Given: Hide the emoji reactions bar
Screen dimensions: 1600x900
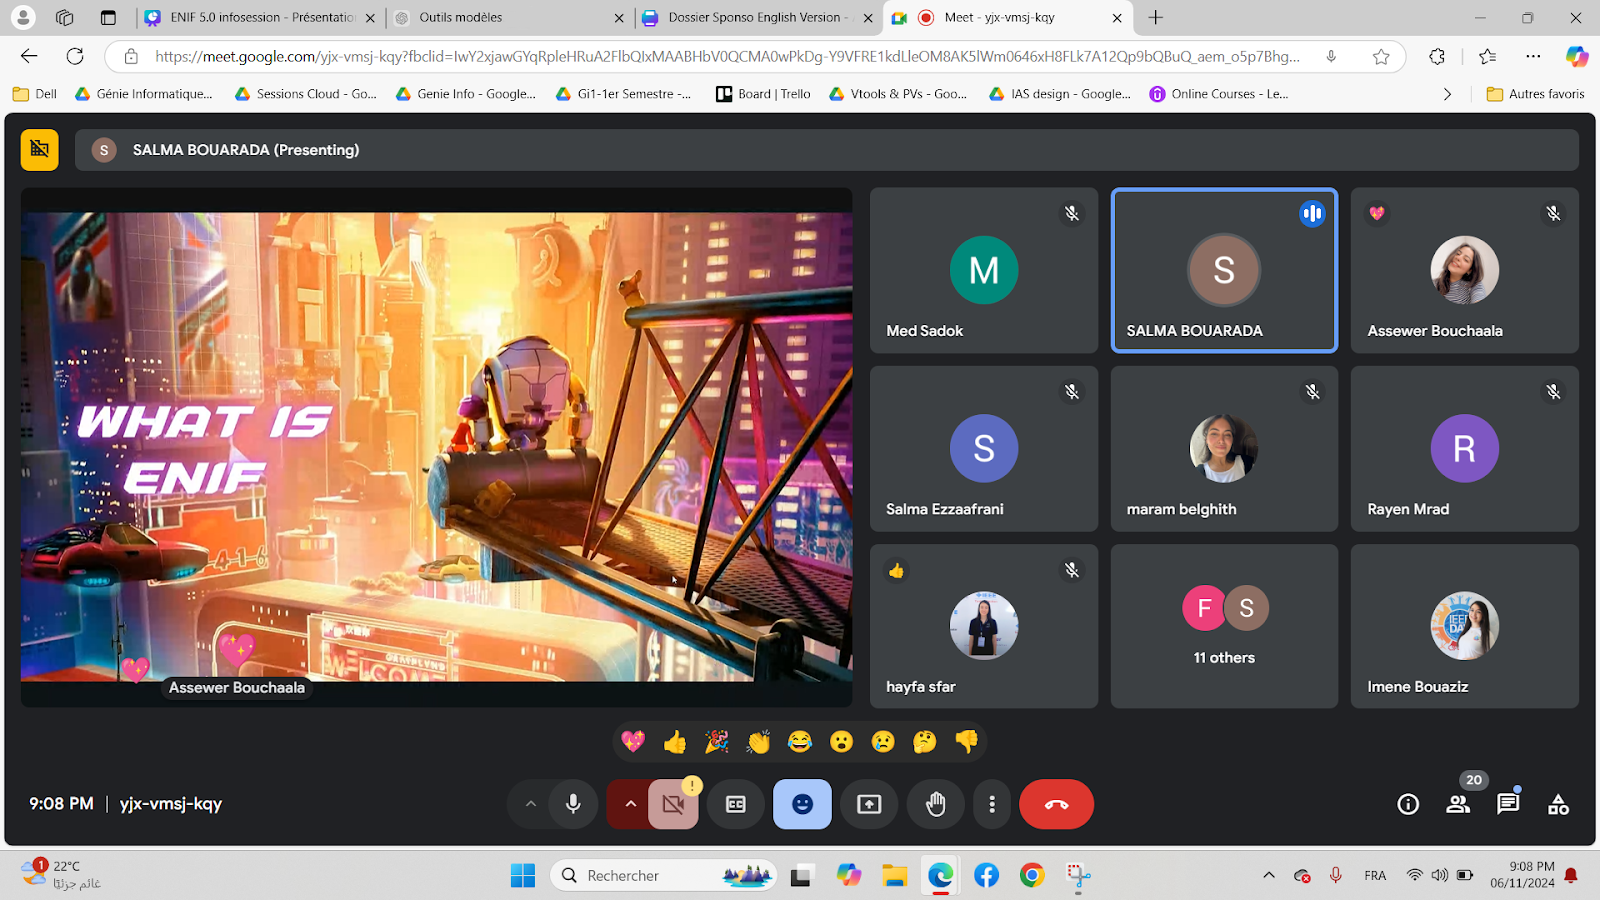Looking at the screenshot, I should pos(802,804).
